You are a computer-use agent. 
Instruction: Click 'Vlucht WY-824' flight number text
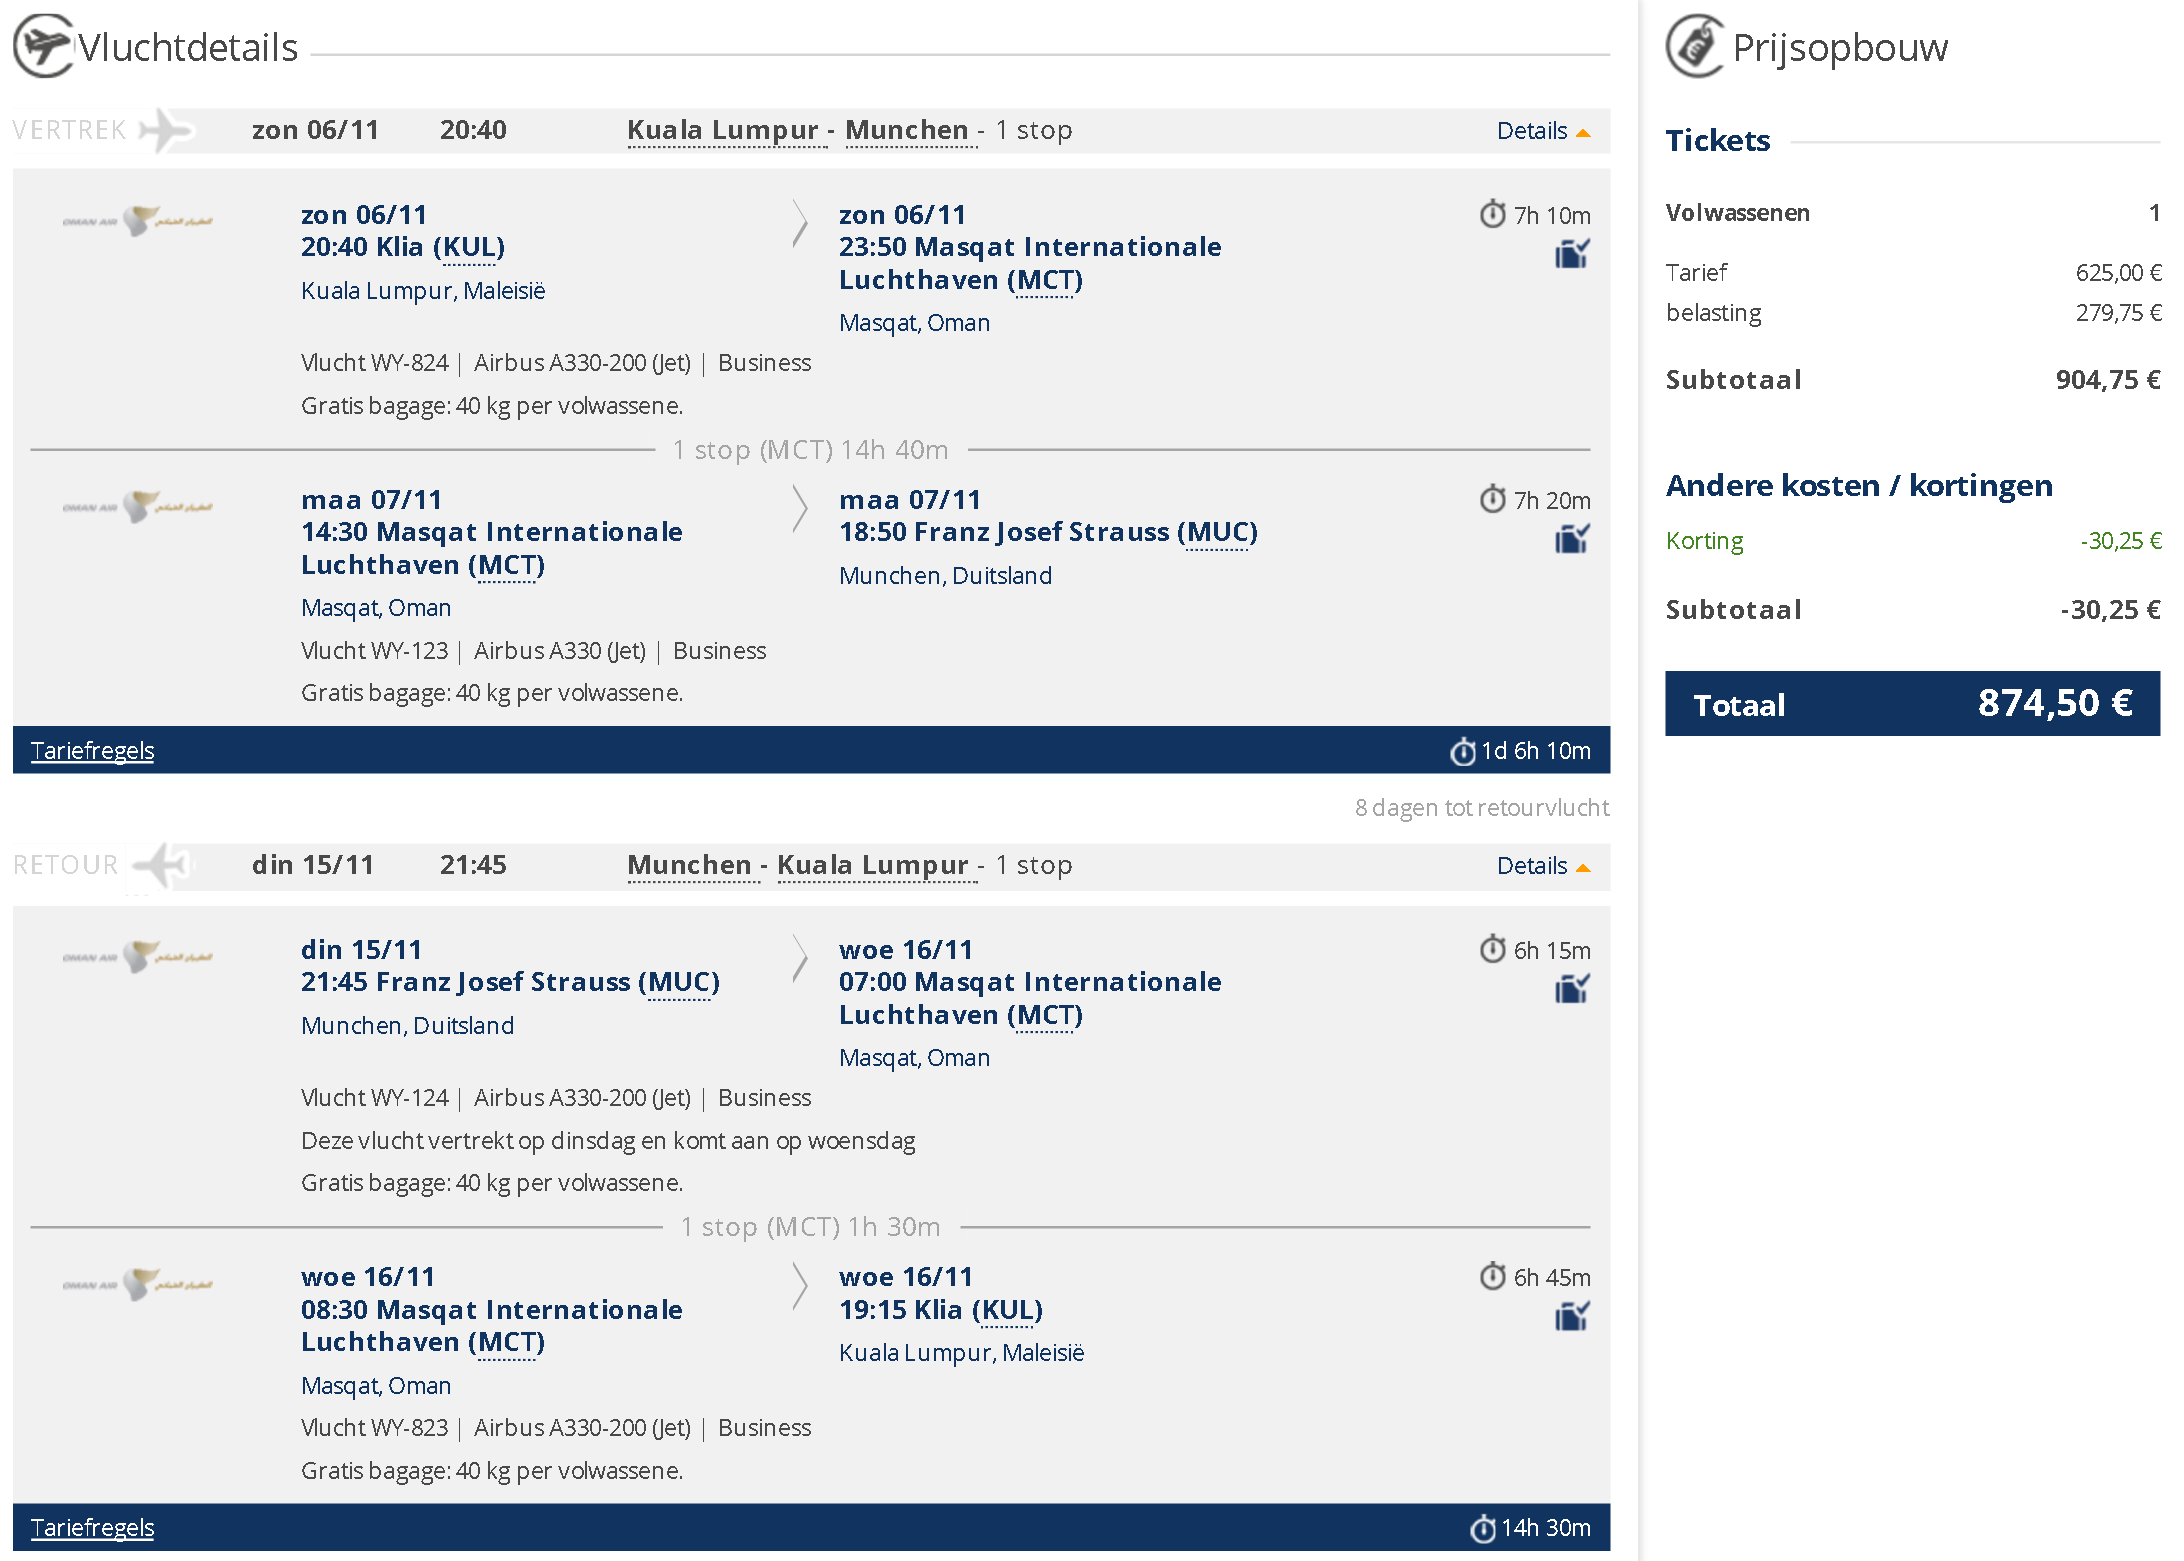[x=375, y=363]
